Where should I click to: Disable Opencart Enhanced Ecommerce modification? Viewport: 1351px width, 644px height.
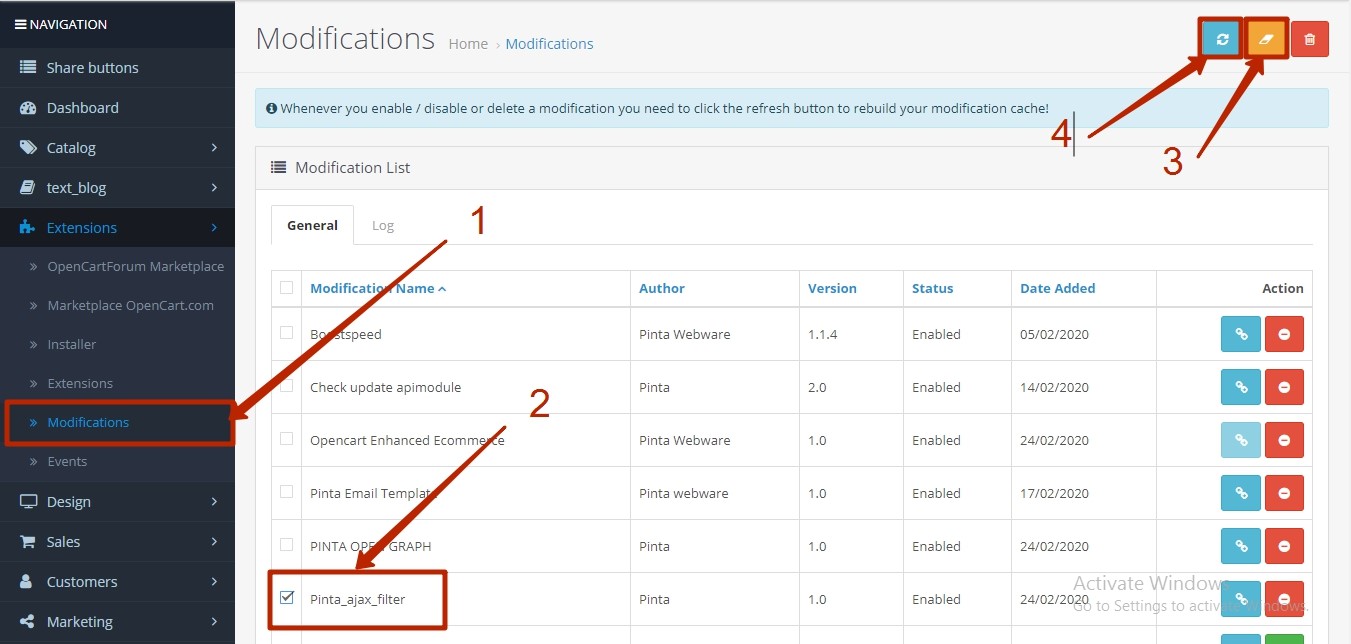click(1284, 440)
